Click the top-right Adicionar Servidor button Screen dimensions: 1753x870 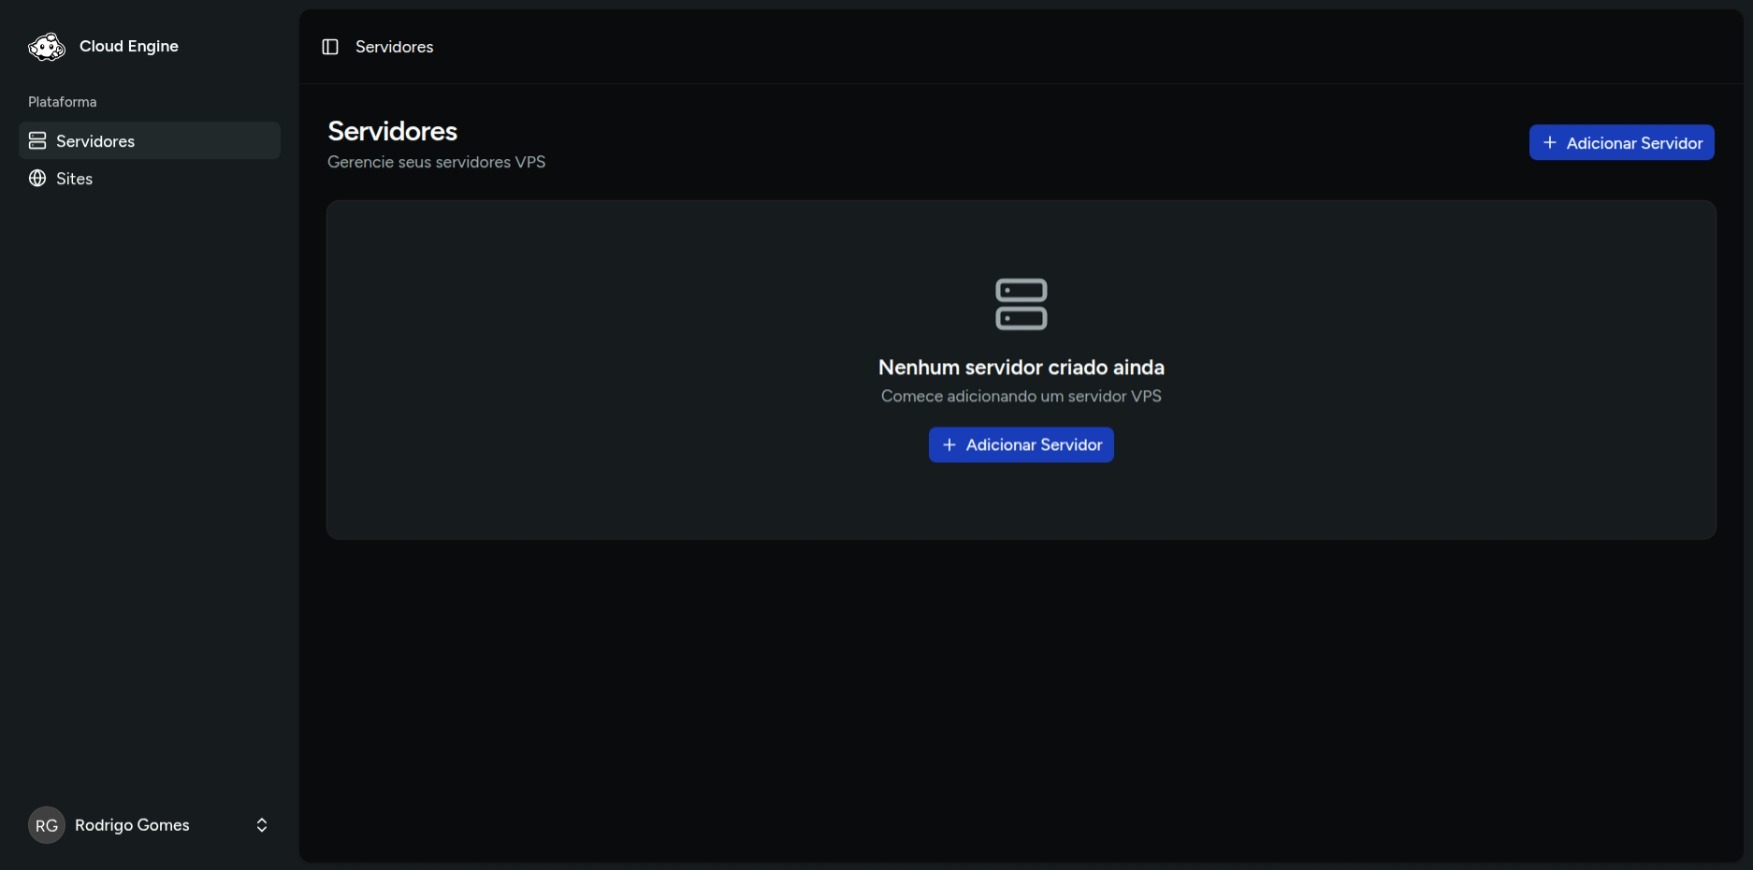click(1621, 143)
